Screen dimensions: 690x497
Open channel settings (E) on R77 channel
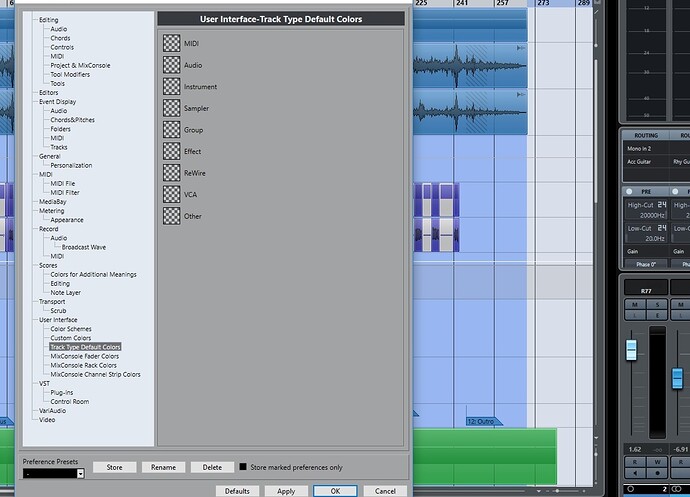tap(657, 315)
